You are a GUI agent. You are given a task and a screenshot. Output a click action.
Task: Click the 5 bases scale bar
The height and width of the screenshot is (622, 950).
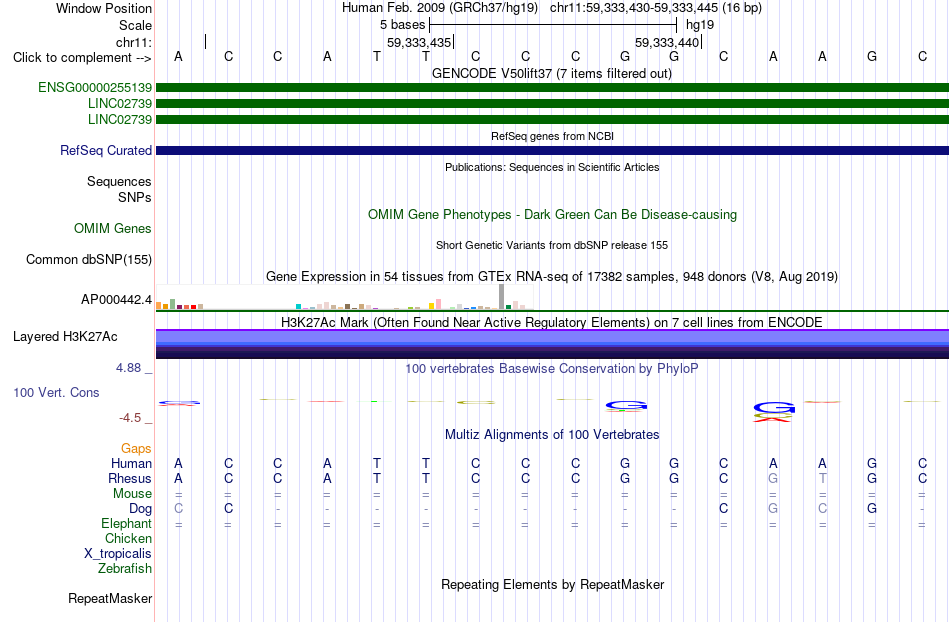pyautogui.click(x=553, y=25)
